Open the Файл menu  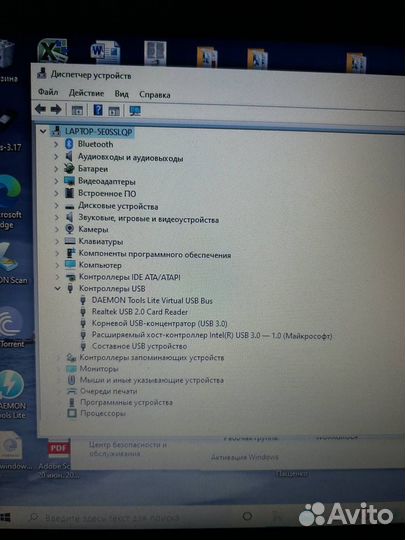[48, 92]
